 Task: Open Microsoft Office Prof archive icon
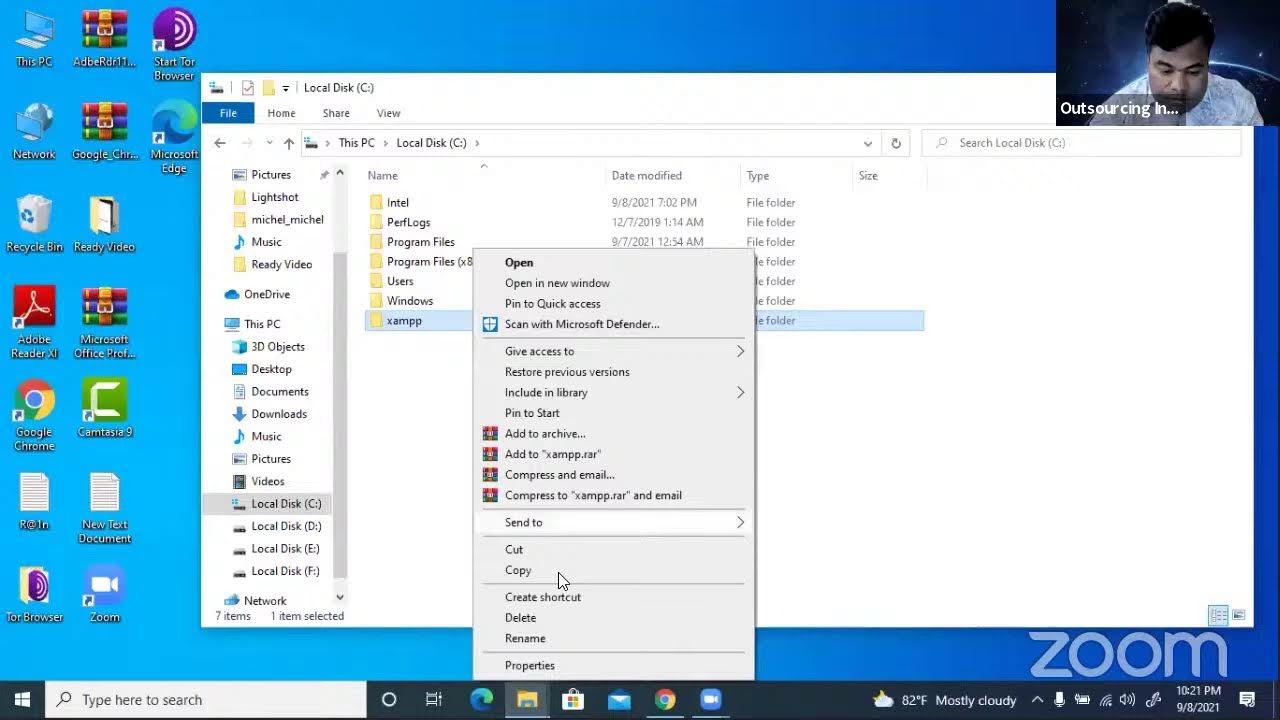click(104, 322)
